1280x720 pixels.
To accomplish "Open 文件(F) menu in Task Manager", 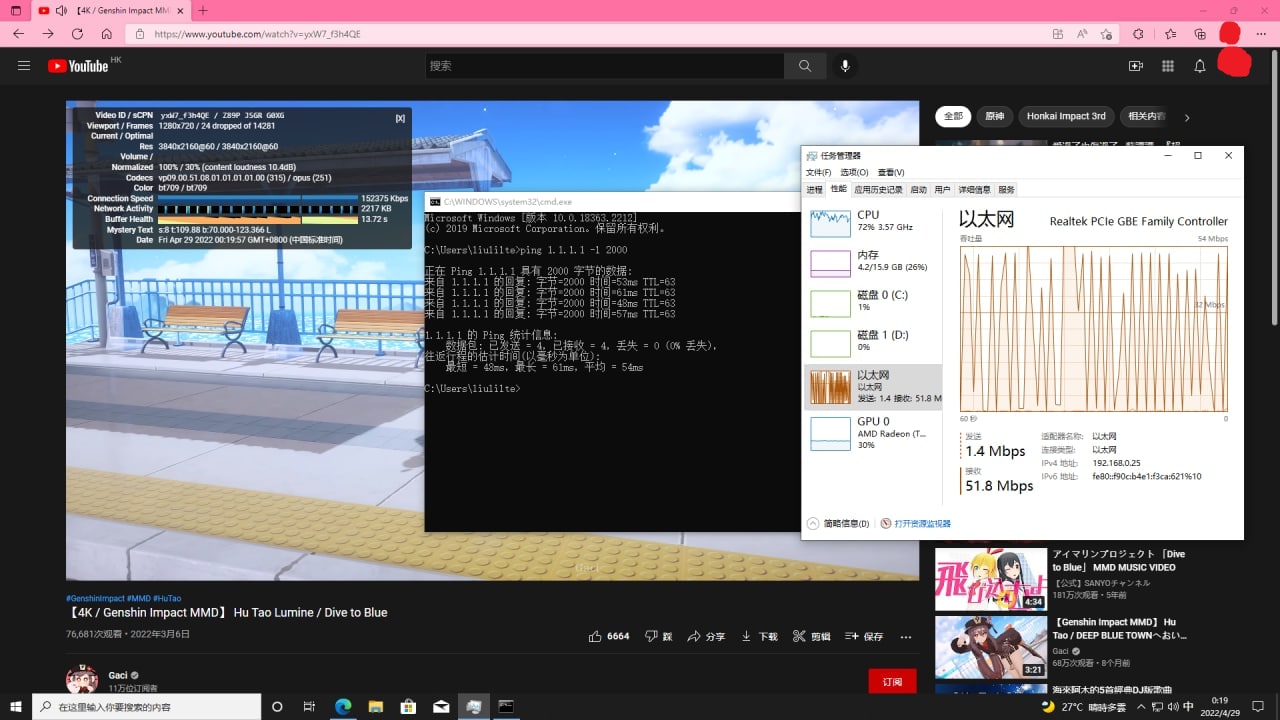I will point(818,173).
